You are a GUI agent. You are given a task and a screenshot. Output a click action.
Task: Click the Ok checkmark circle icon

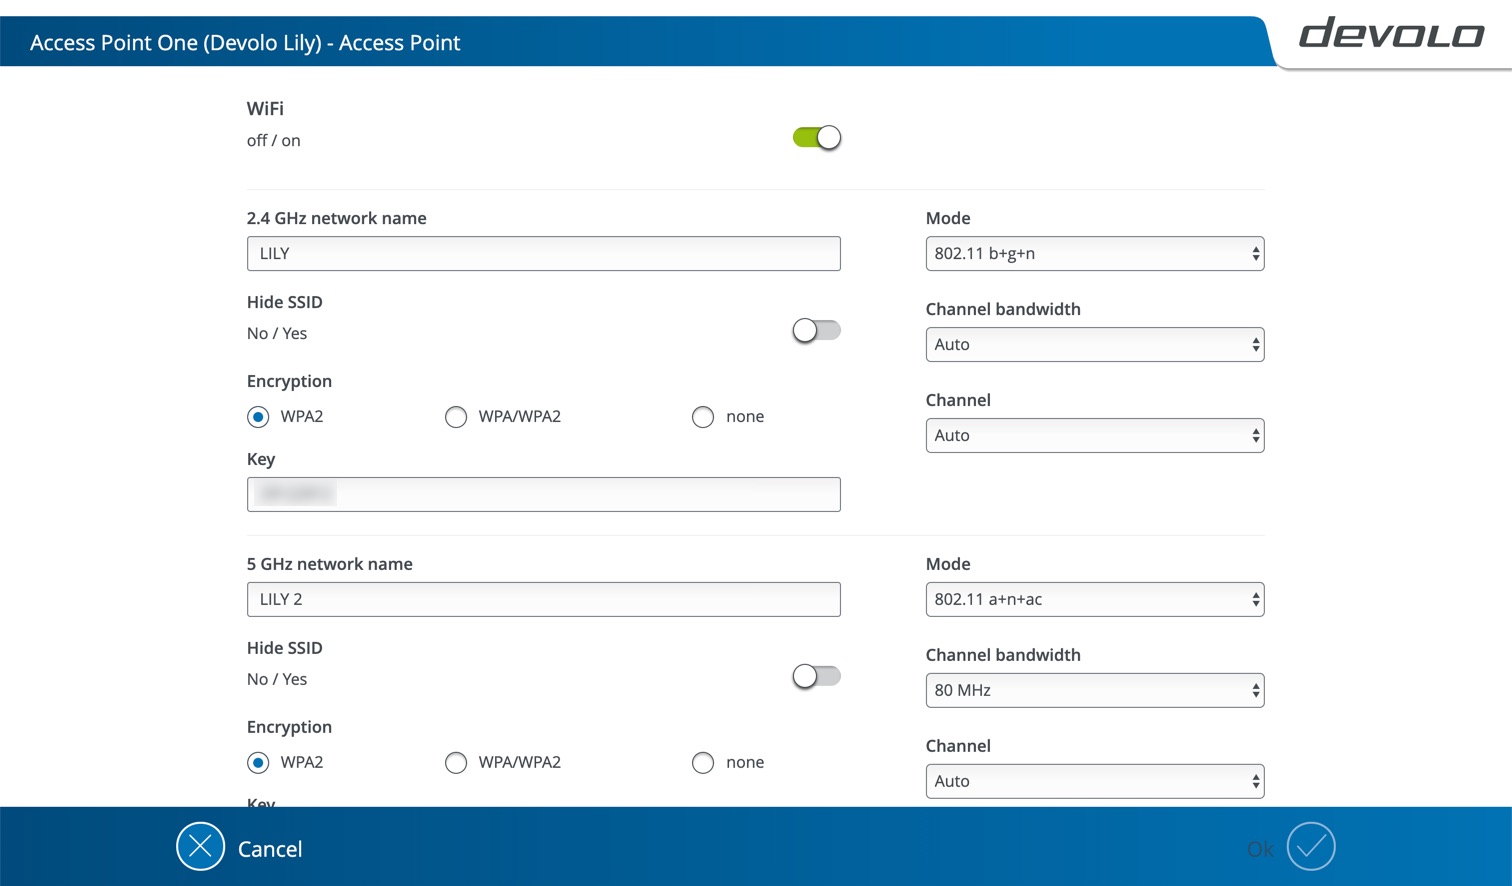click(1311, 847)
